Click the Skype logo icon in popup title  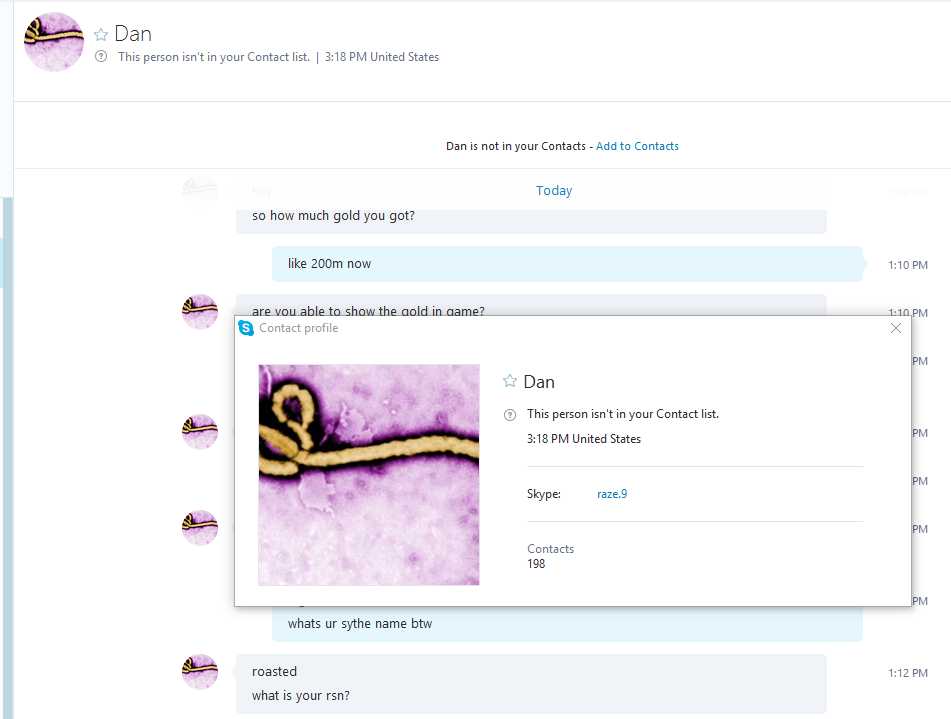pos(246,328)
